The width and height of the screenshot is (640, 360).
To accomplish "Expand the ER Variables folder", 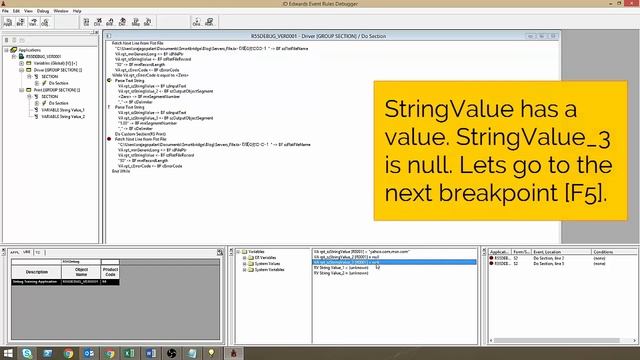I will click(244, 258).
